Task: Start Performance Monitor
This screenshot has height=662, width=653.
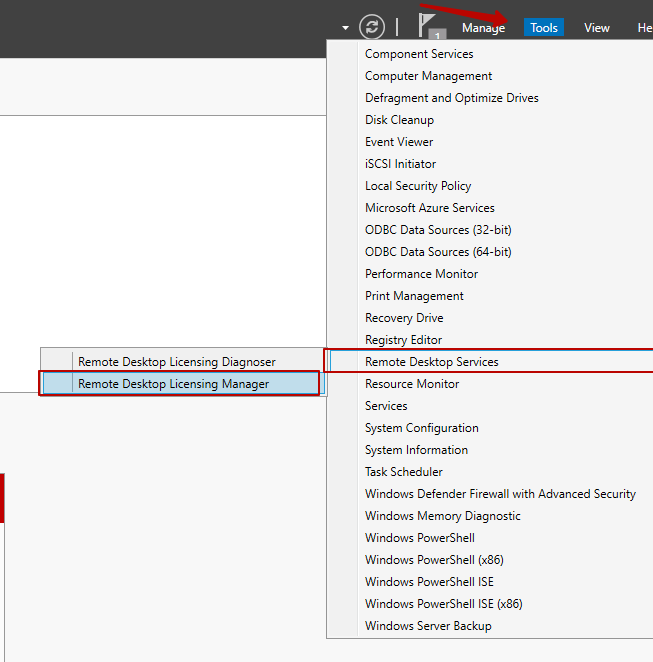Action: point(421,274)
